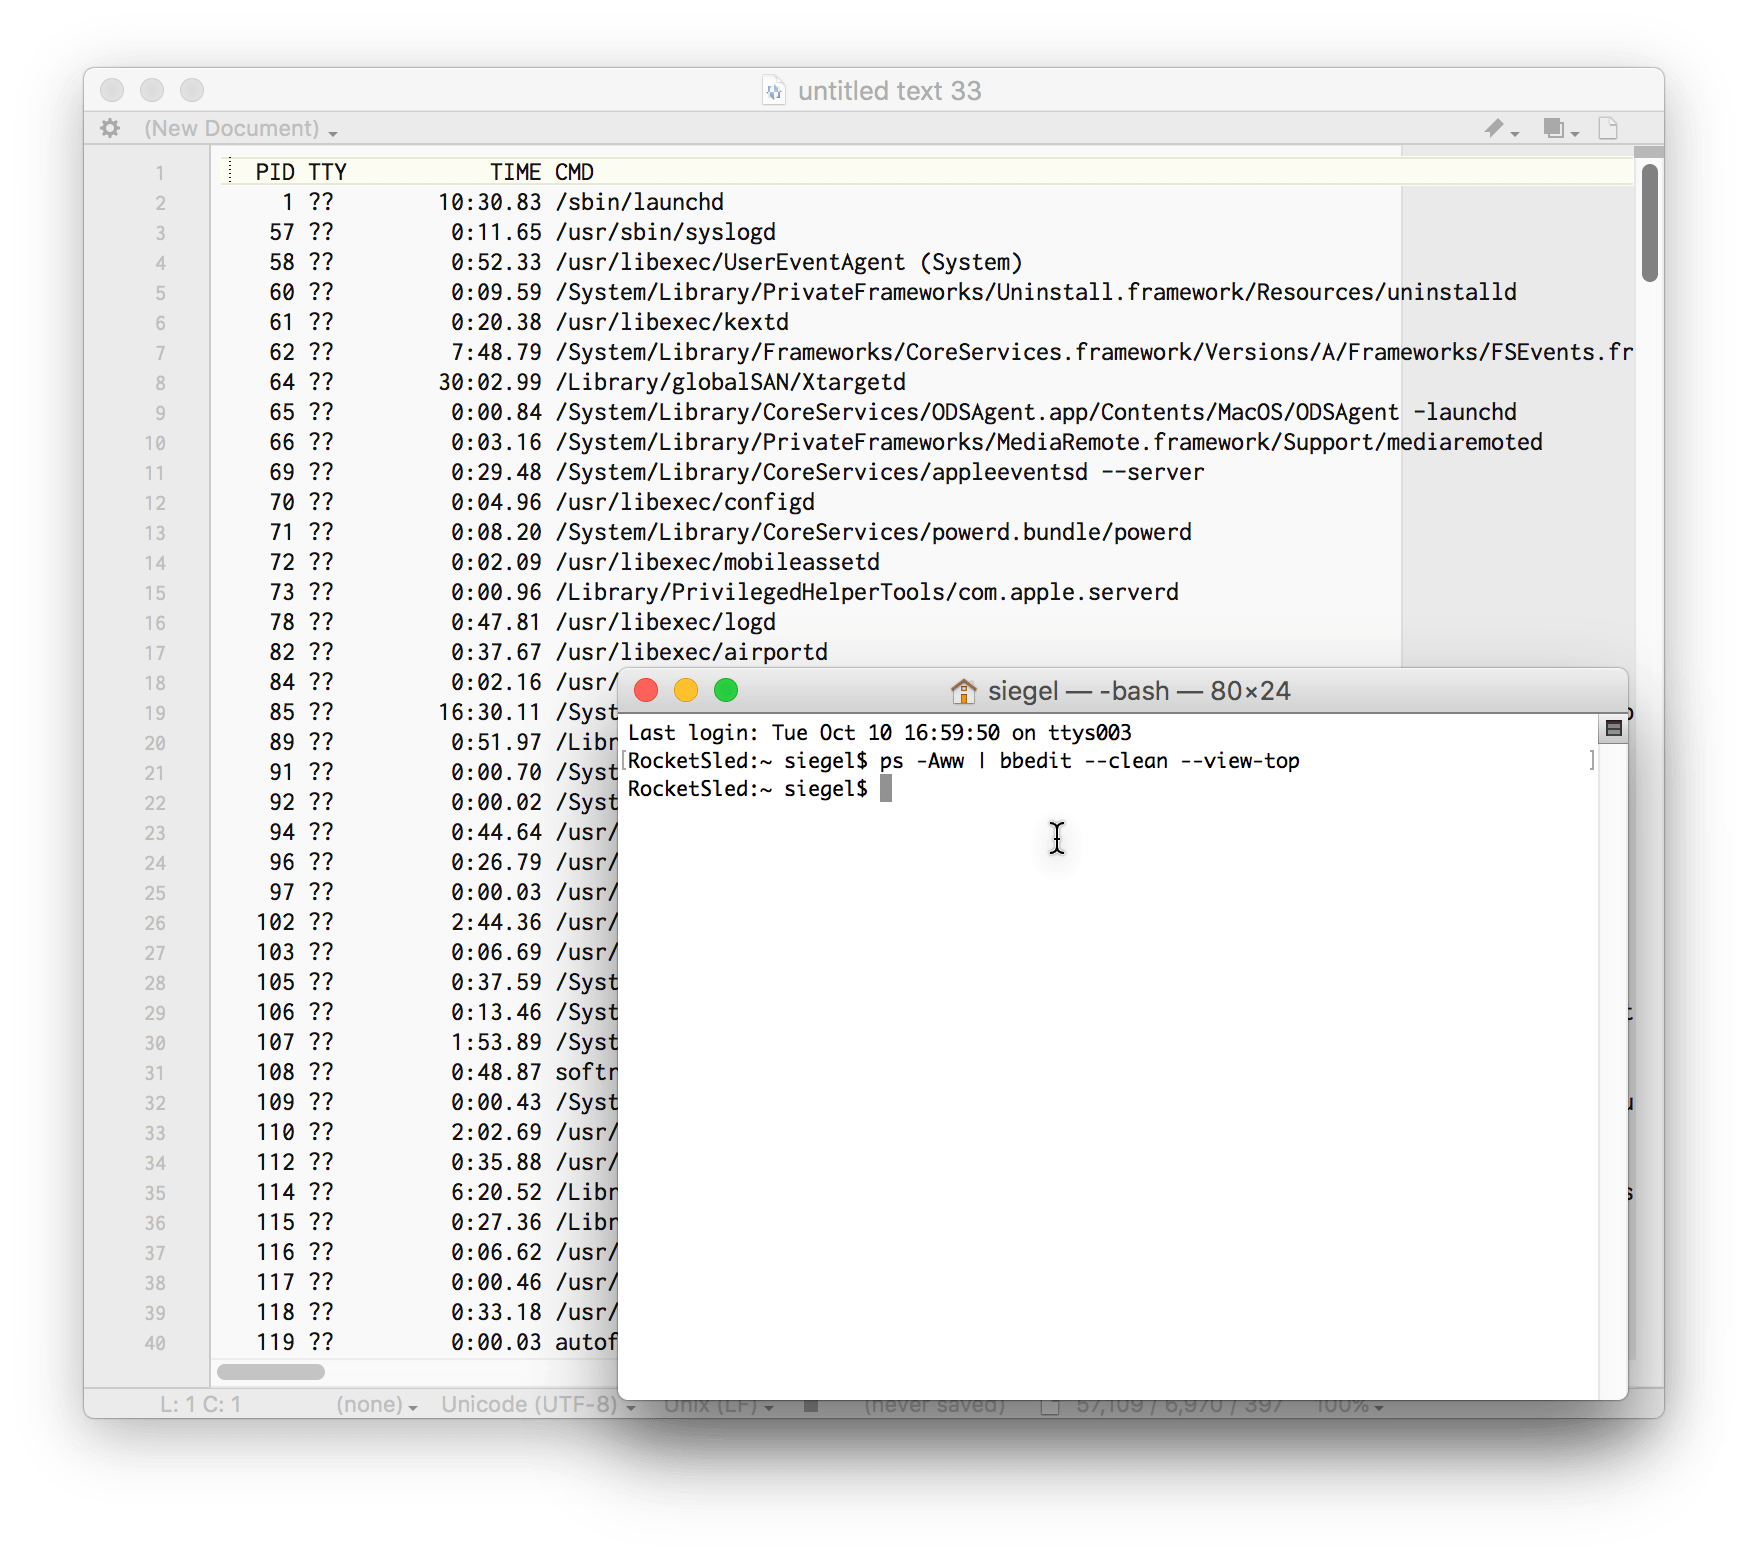The height and width of the screenshot is (1560, 1748).
Task: Click on the /sbin/launchd line in editor
Action: pos(640,202)
